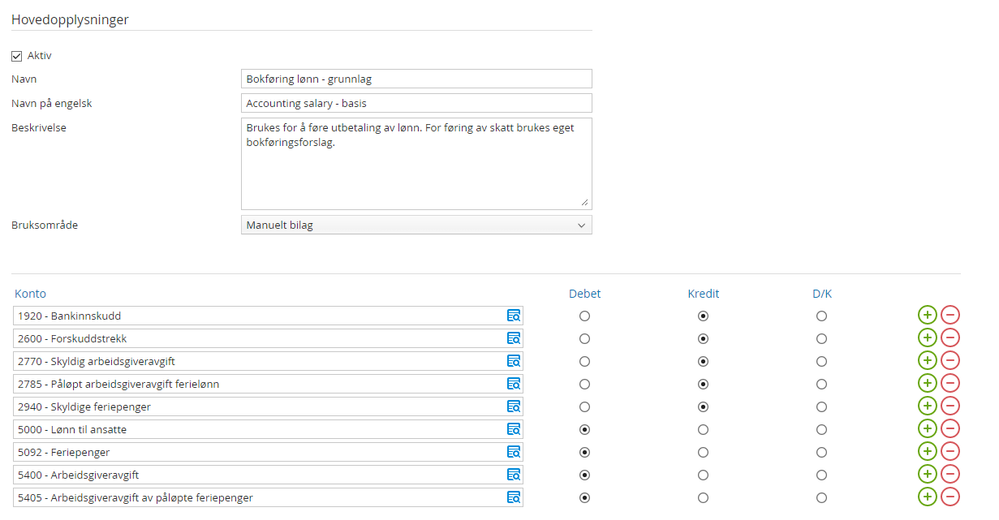Screen dimensions: 999x520
Task: Set 1920 Bankinnskudd to Debet
Action: click(585, 316)
